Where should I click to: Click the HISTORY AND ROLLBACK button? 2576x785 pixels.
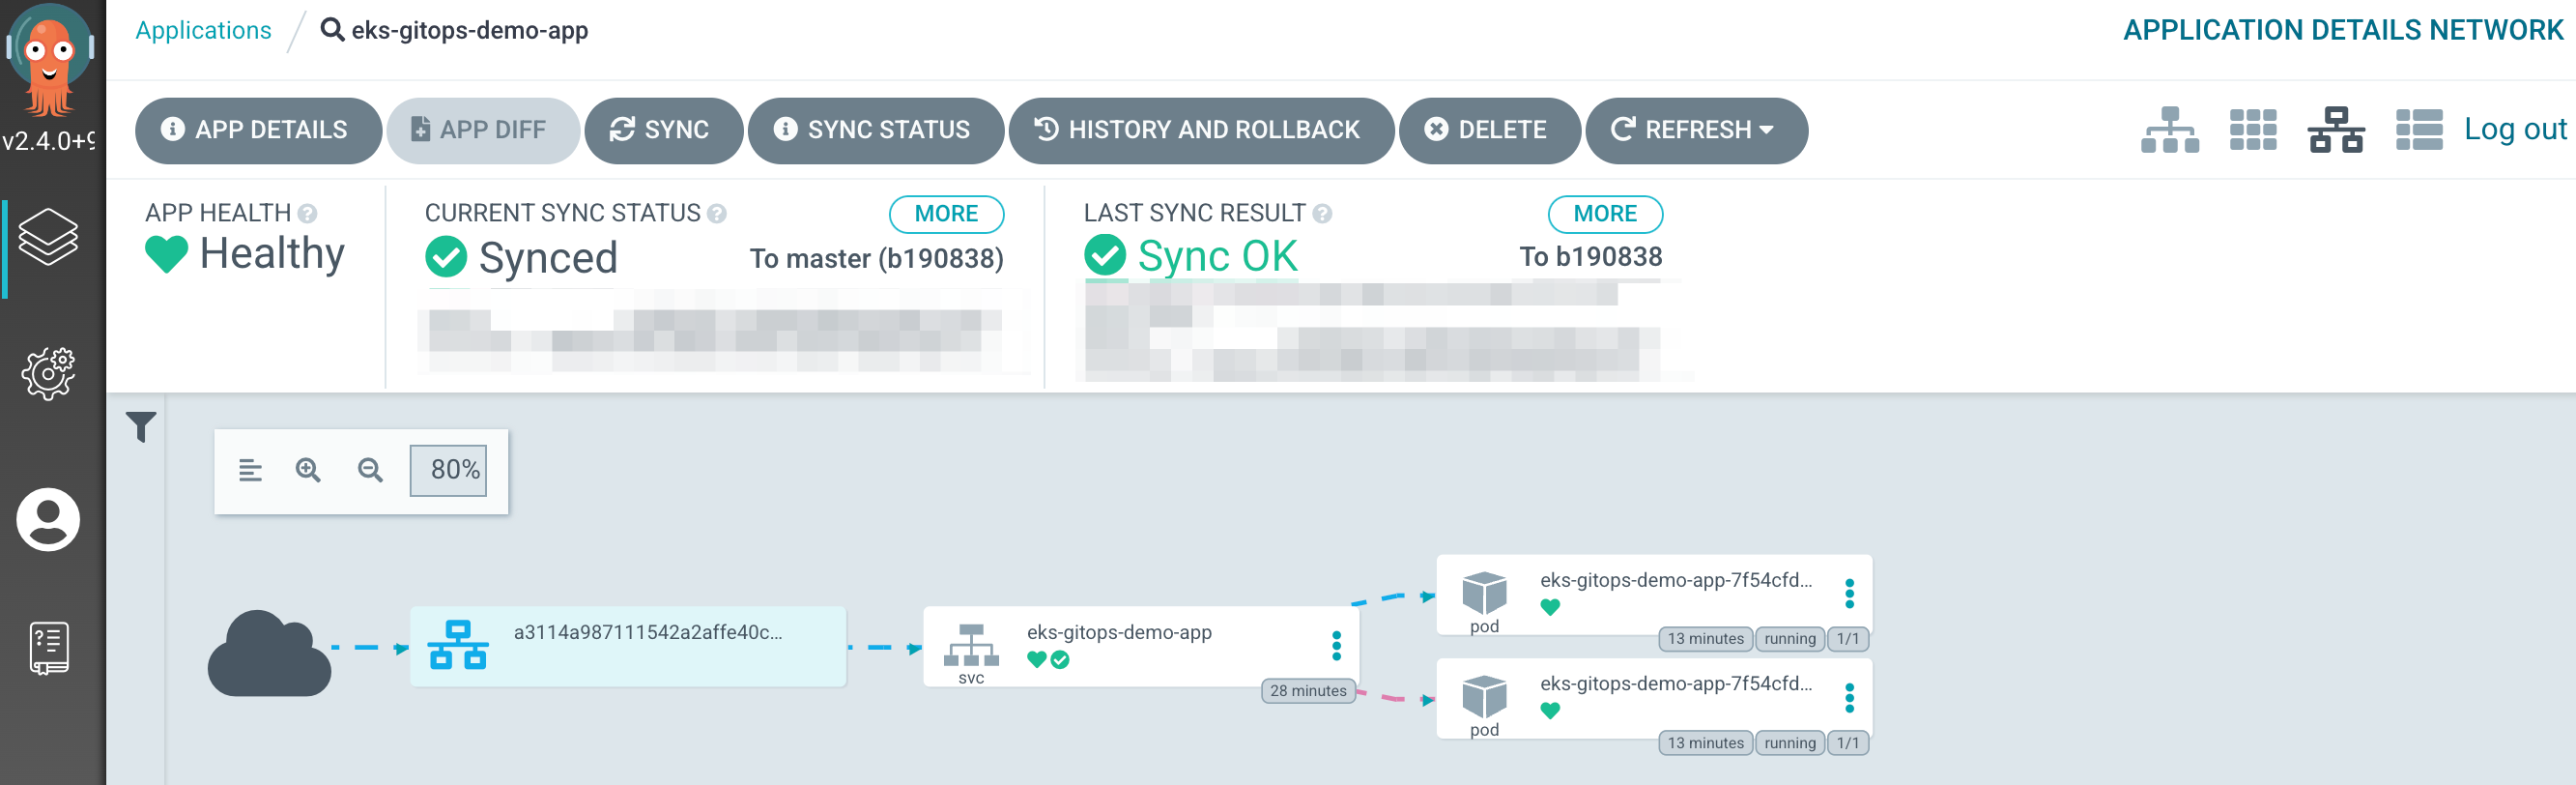(x=1200, y=129)
